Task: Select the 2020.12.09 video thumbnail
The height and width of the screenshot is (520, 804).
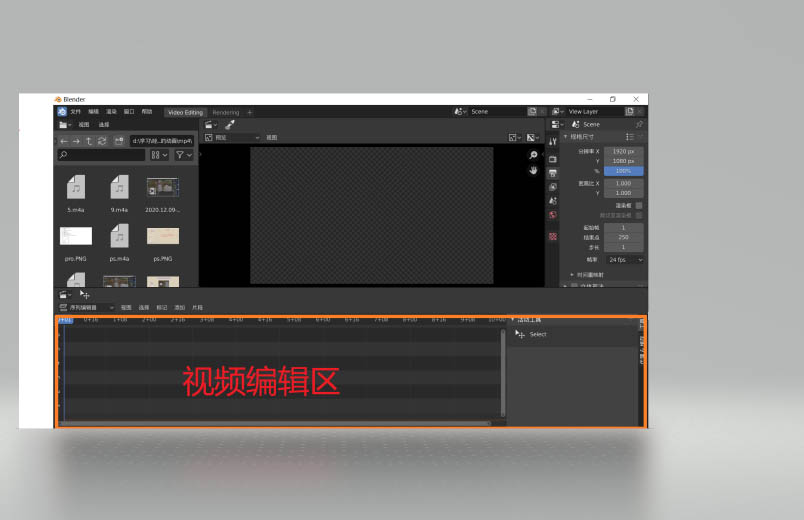Action: (163, 194)
